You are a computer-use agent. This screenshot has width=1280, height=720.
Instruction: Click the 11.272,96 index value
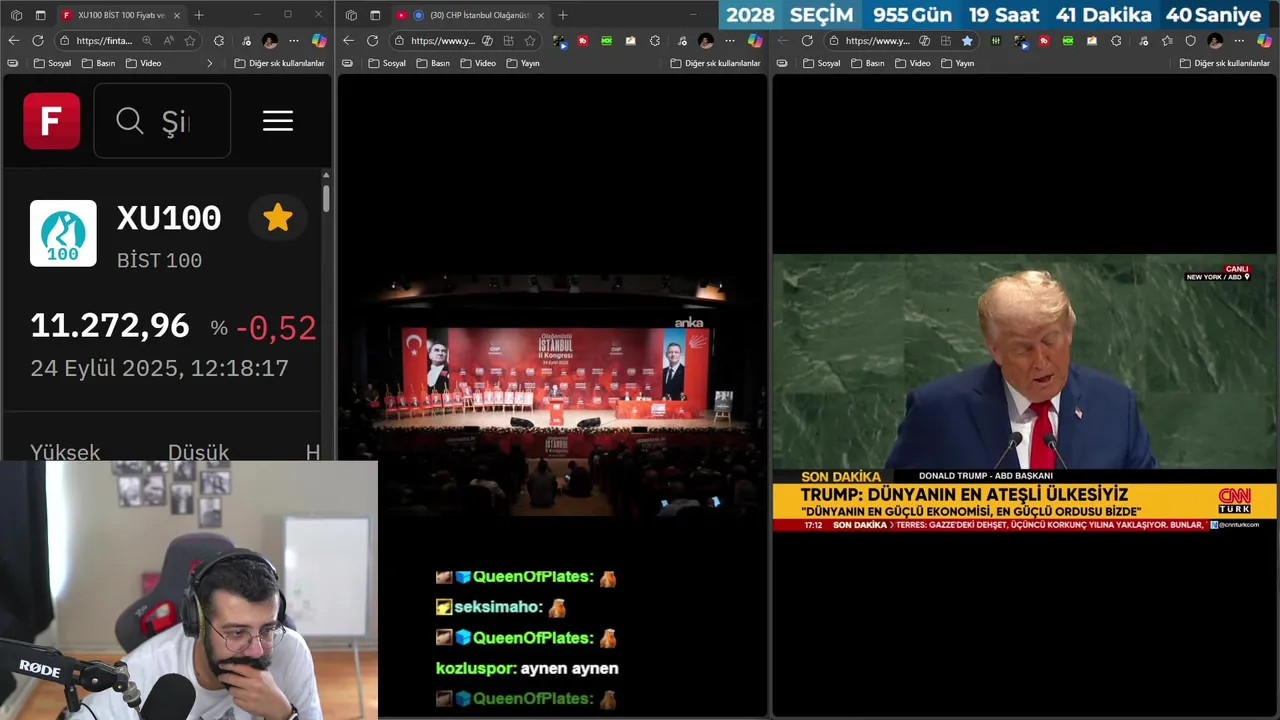109,326
